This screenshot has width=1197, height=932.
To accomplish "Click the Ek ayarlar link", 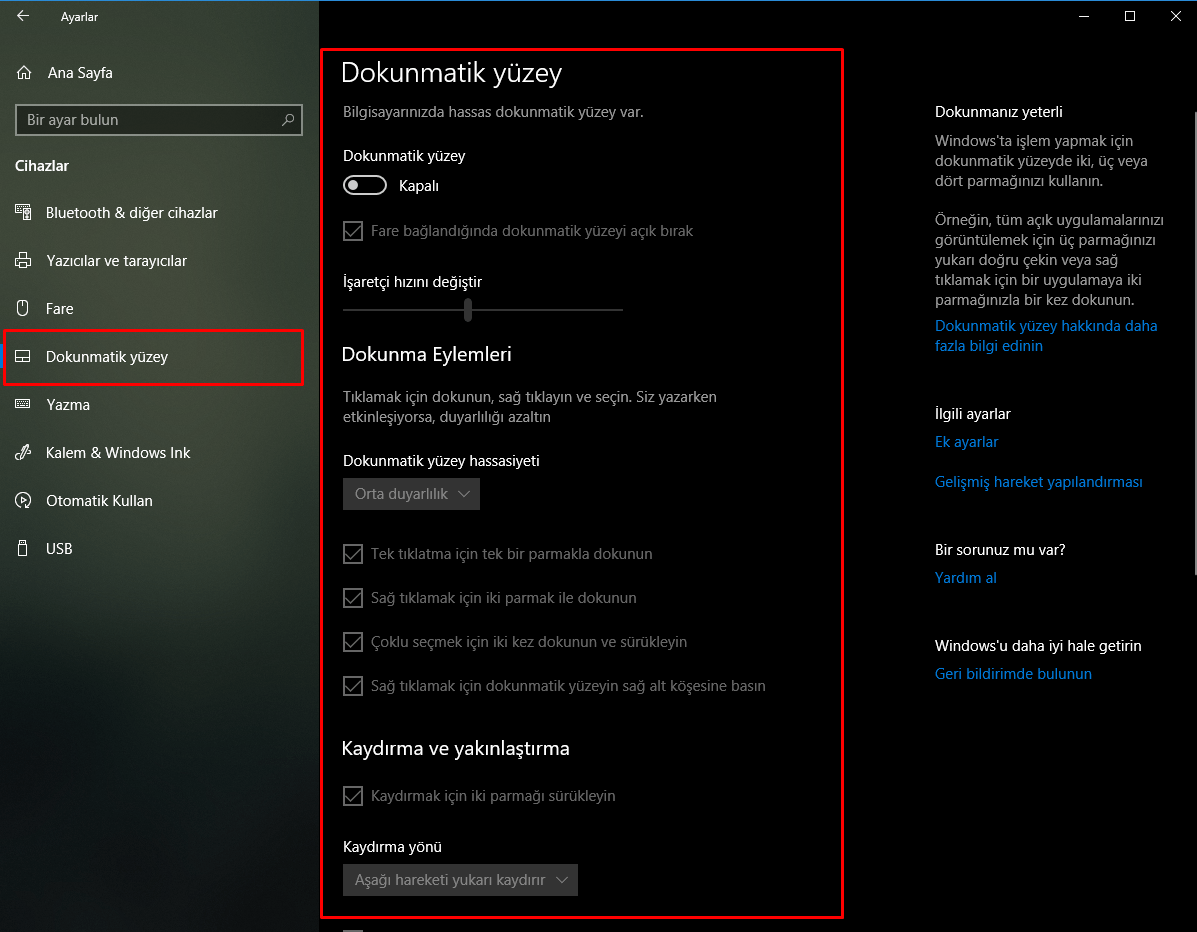I will [x=966, y=442].
